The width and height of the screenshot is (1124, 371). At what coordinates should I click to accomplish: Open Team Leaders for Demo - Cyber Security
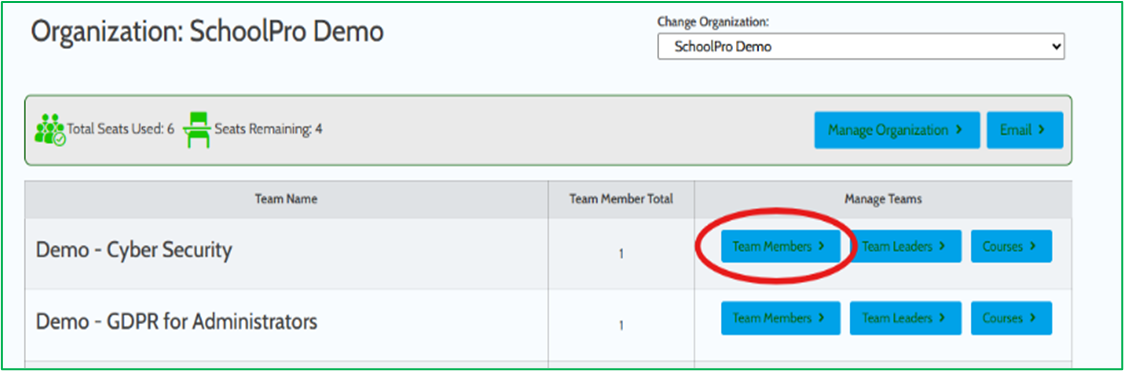coord(905,246)
